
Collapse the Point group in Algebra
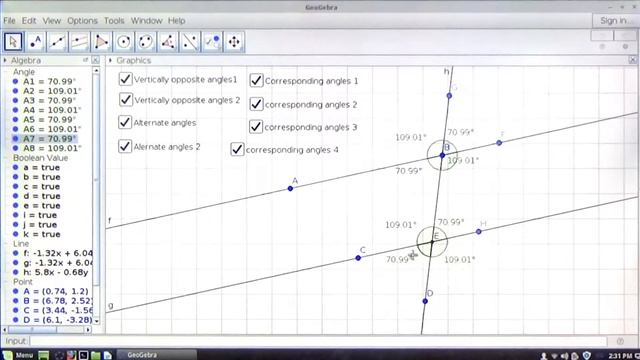[x=7, y=282]
